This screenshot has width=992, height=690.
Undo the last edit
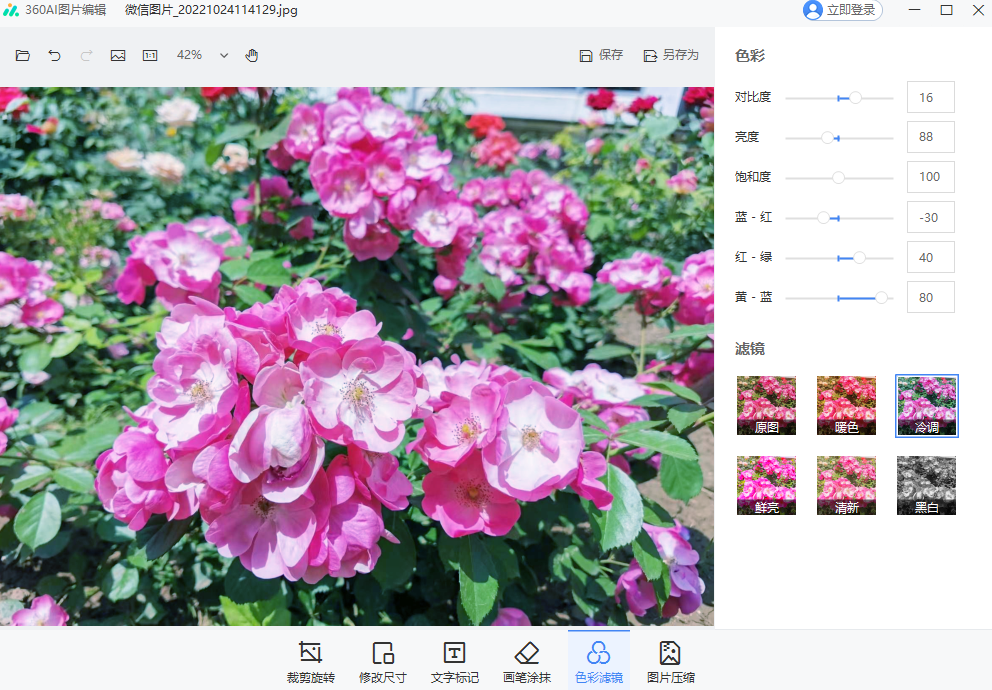pos(55,55)
